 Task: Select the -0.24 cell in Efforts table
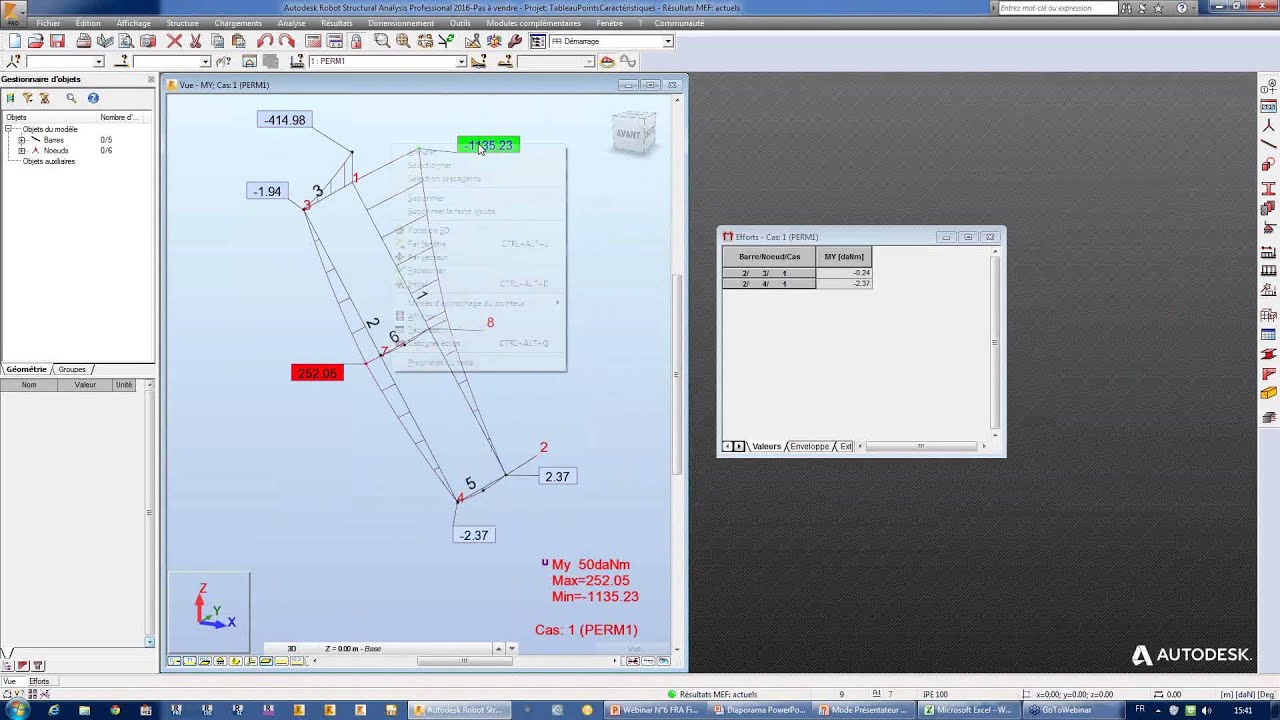pos(844,273)
